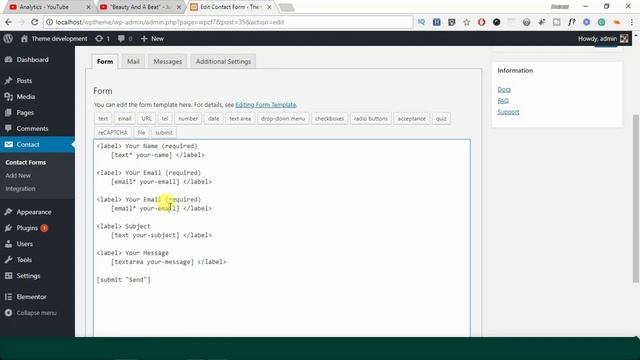This screenshot has width=640, height=360.
Task: Open the comments bubble in admin bar
Action: pyautogui.click(x=121, y=39)
